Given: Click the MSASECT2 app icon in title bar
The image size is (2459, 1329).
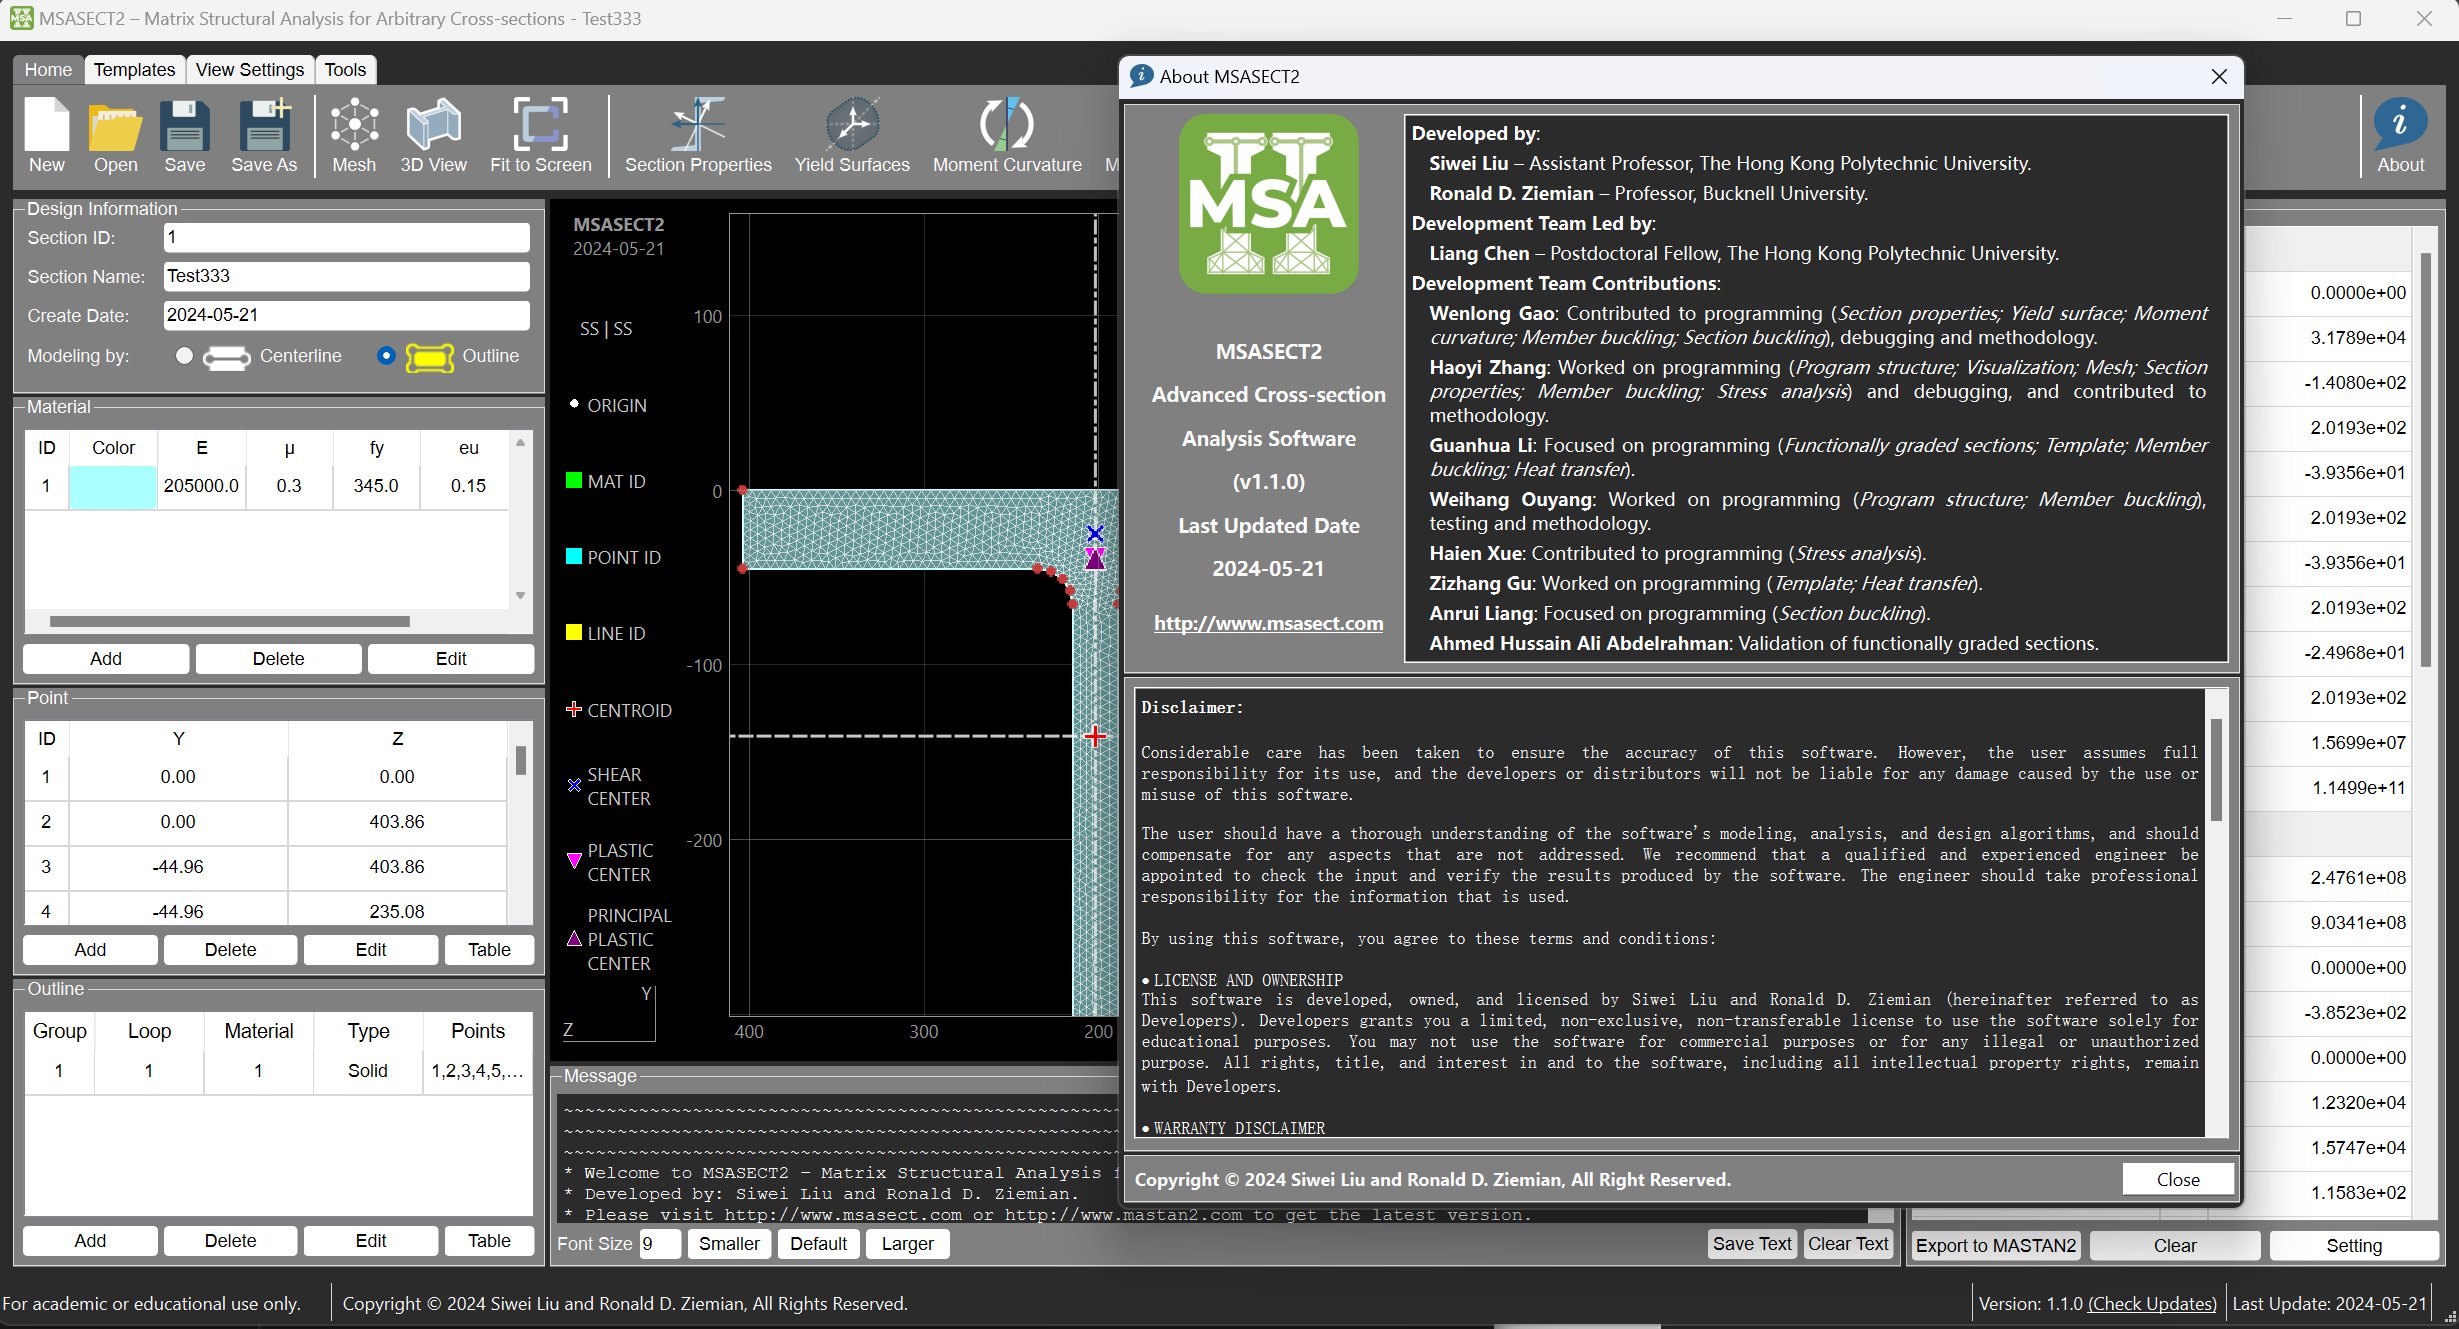Looking at the screenshot, I should 20,18.
